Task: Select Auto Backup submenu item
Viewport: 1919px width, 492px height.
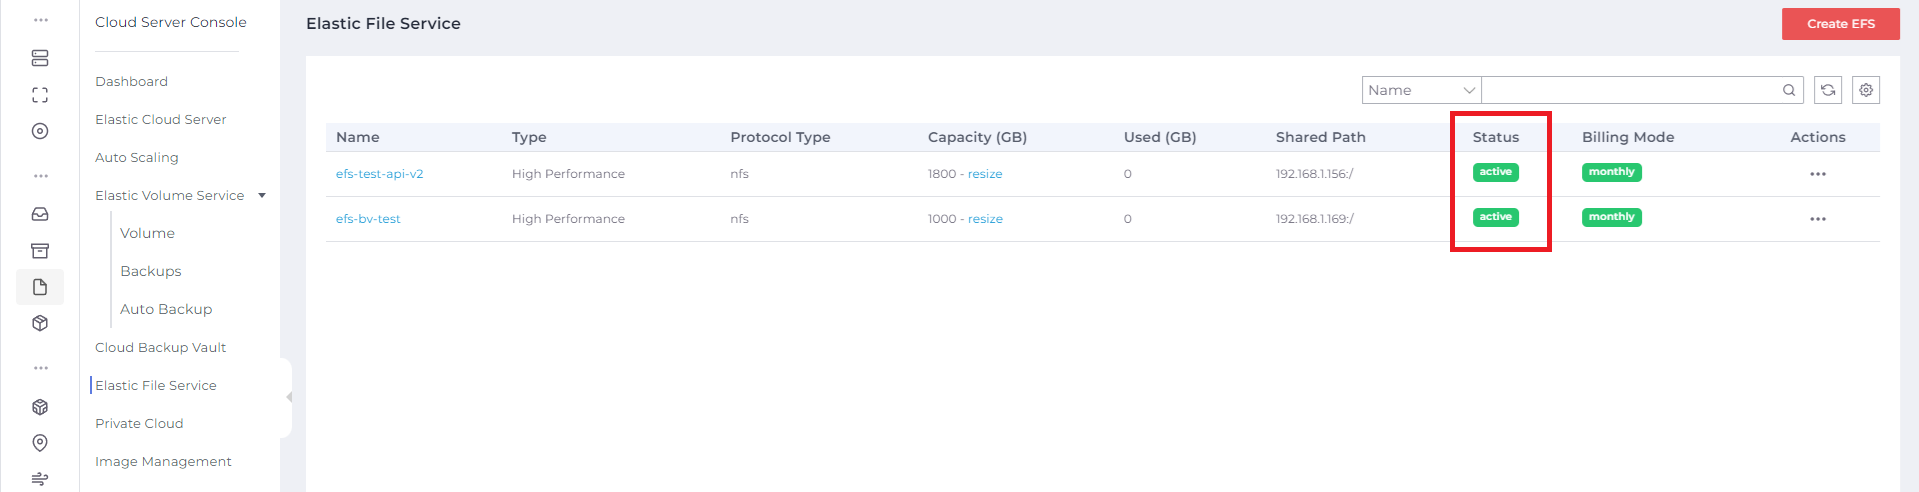Action: (x=166, y=309)
